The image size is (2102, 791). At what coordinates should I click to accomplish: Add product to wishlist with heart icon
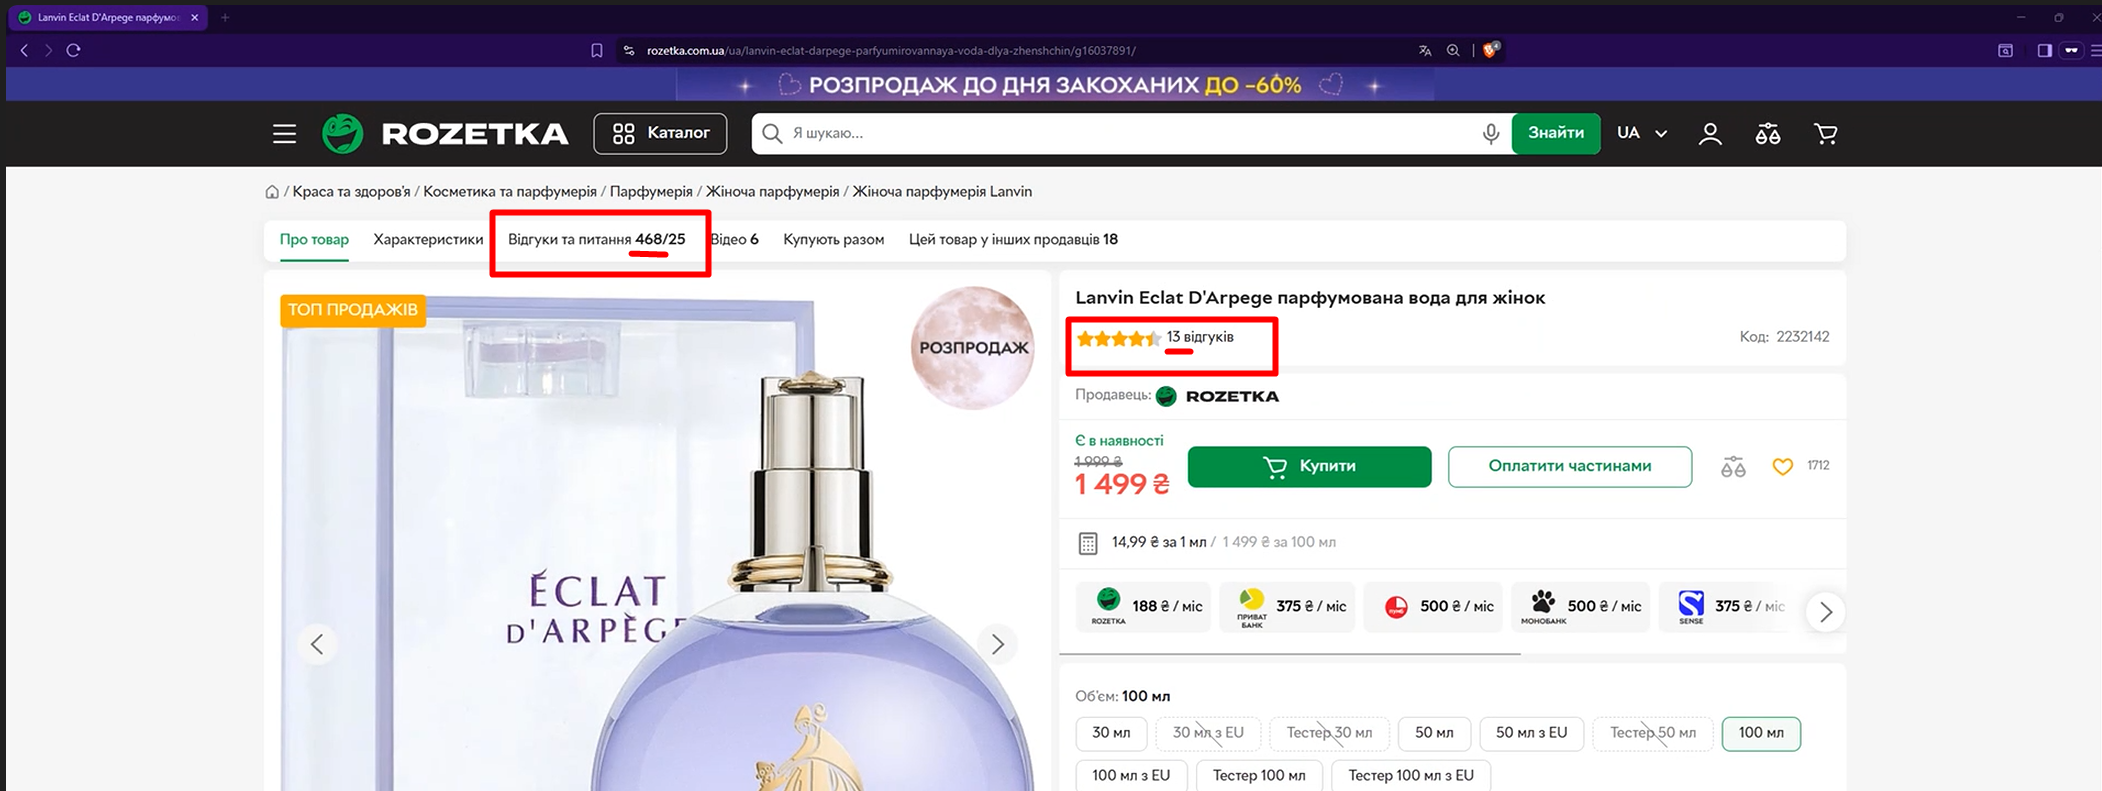tap(1782, 466)
